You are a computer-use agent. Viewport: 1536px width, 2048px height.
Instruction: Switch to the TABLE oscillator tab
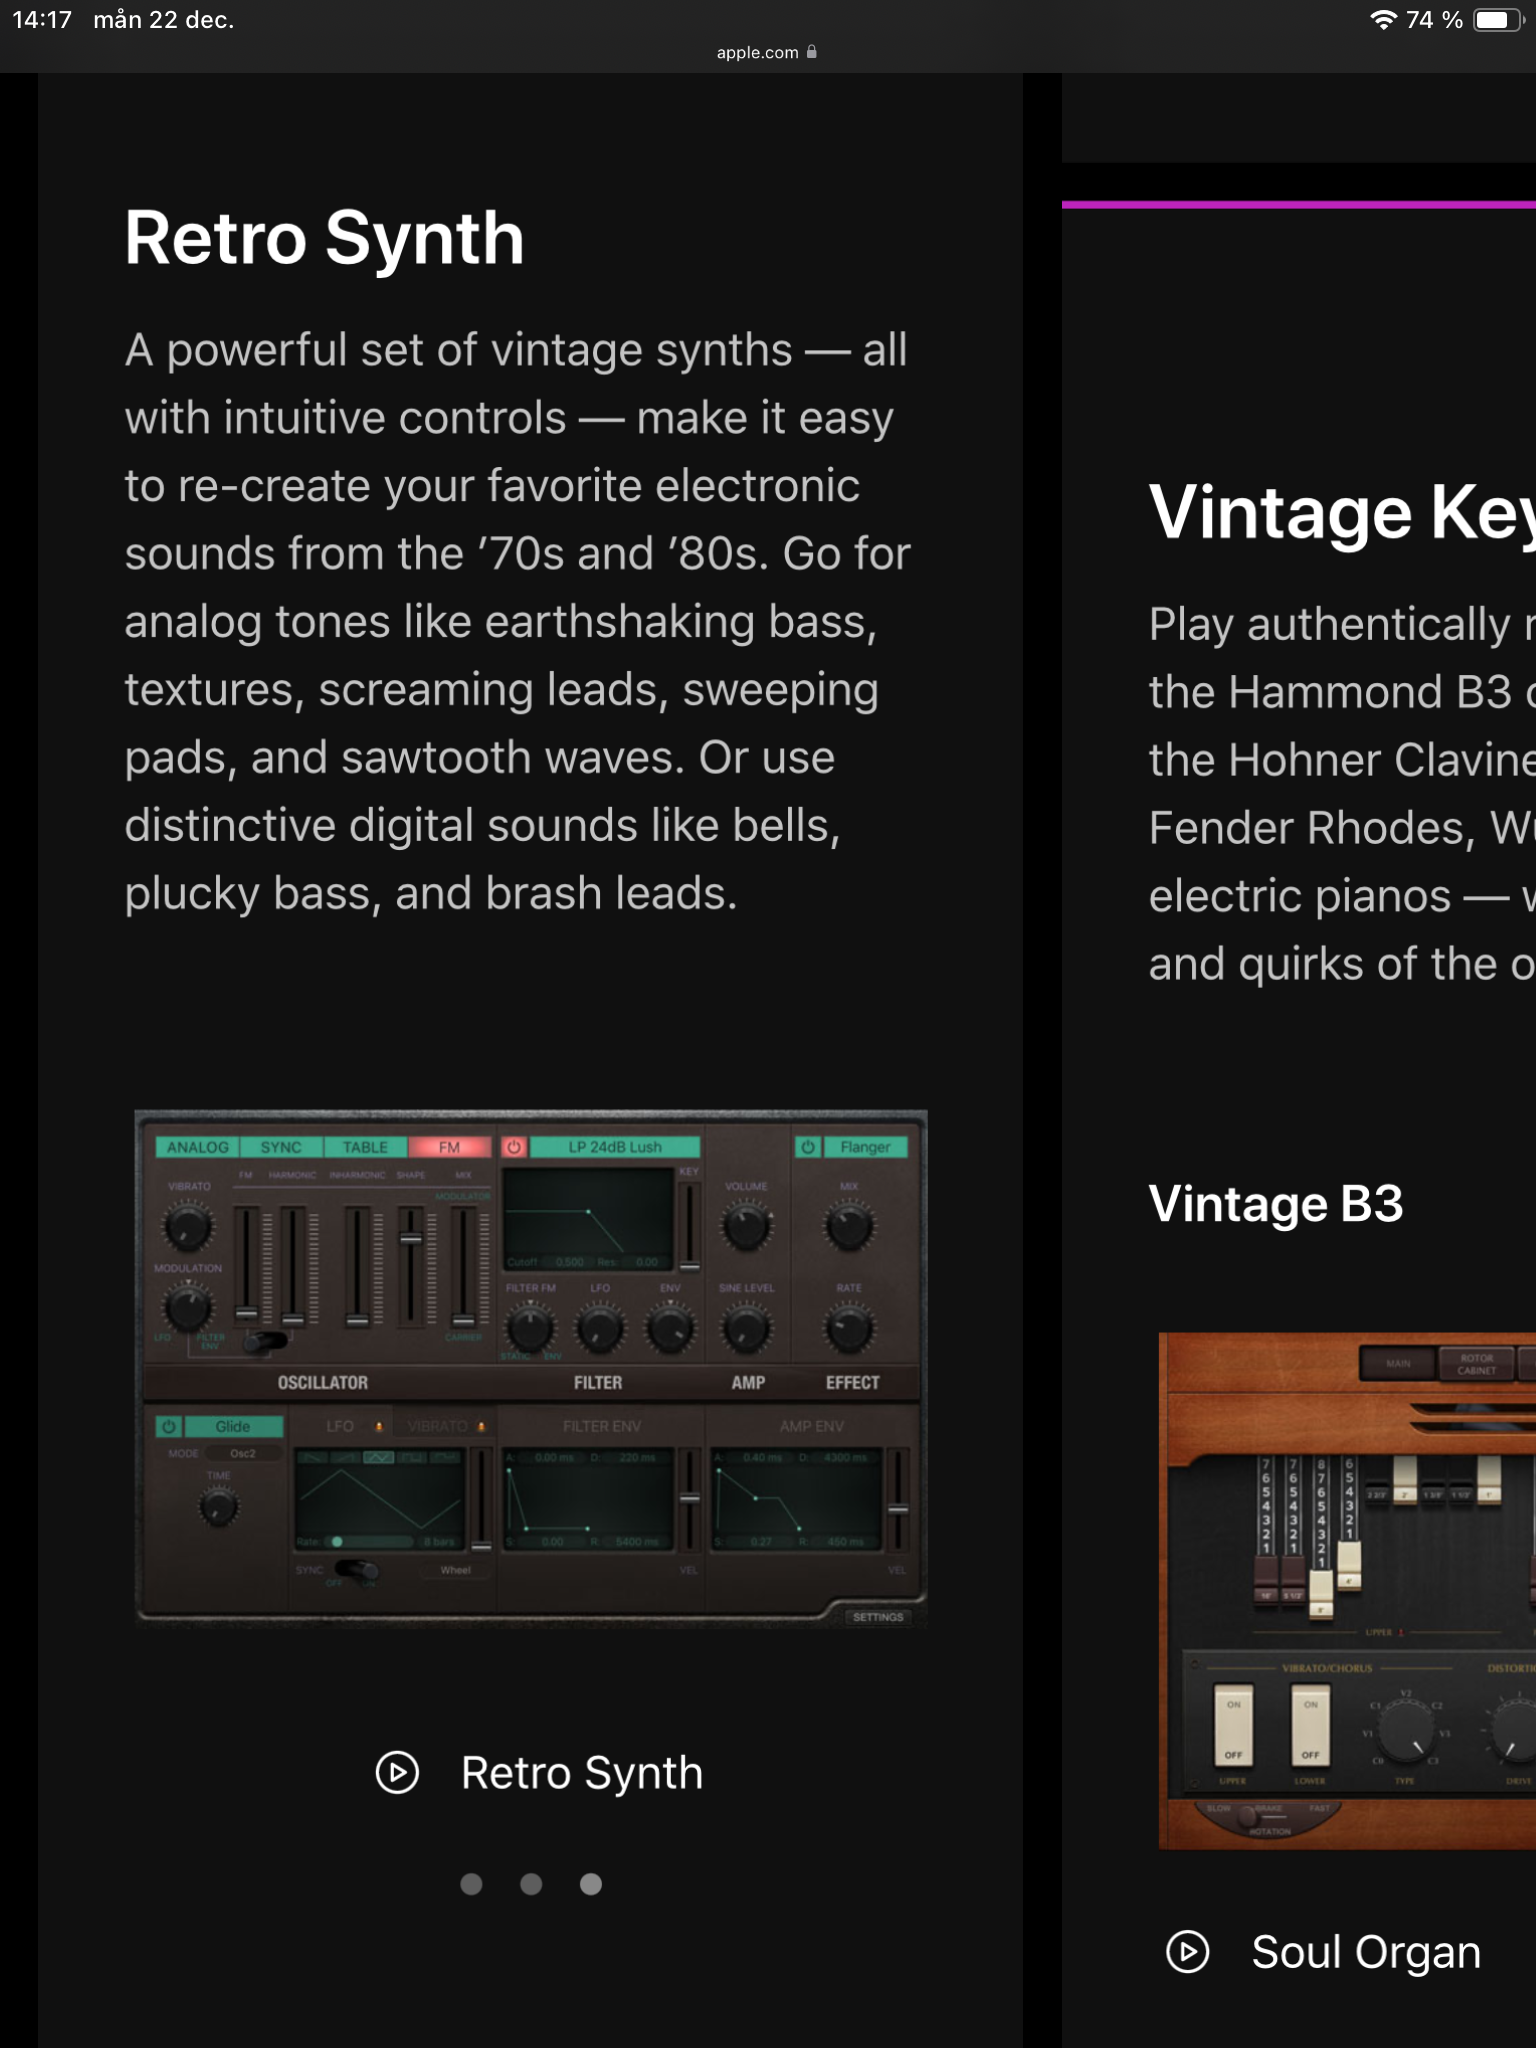click(365, 1147)
